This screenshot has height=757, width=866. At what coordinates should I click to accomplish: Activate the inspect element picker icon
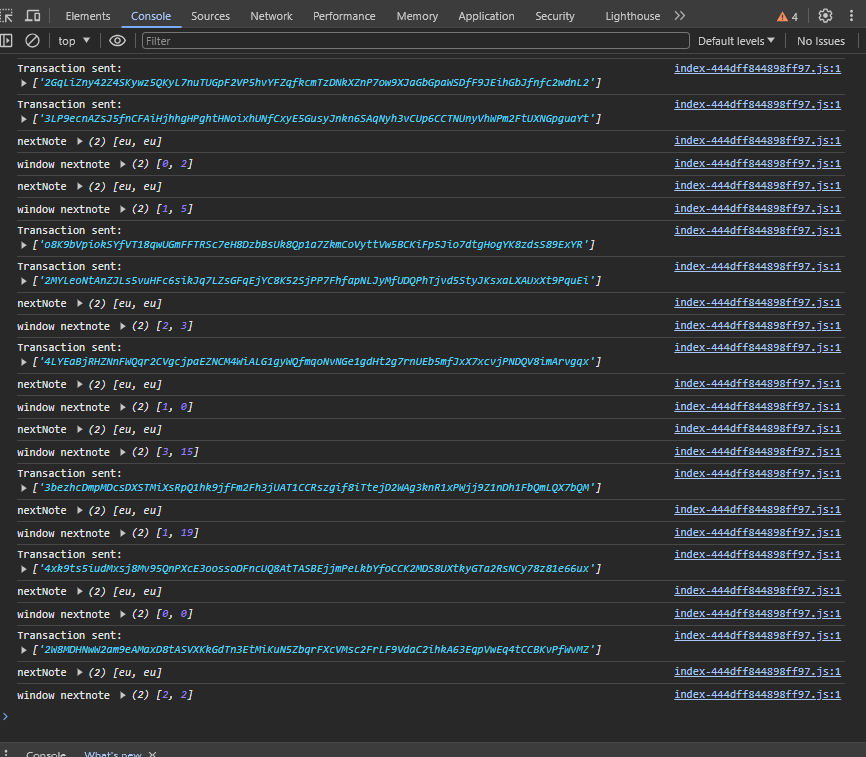[x=7, y=16]
